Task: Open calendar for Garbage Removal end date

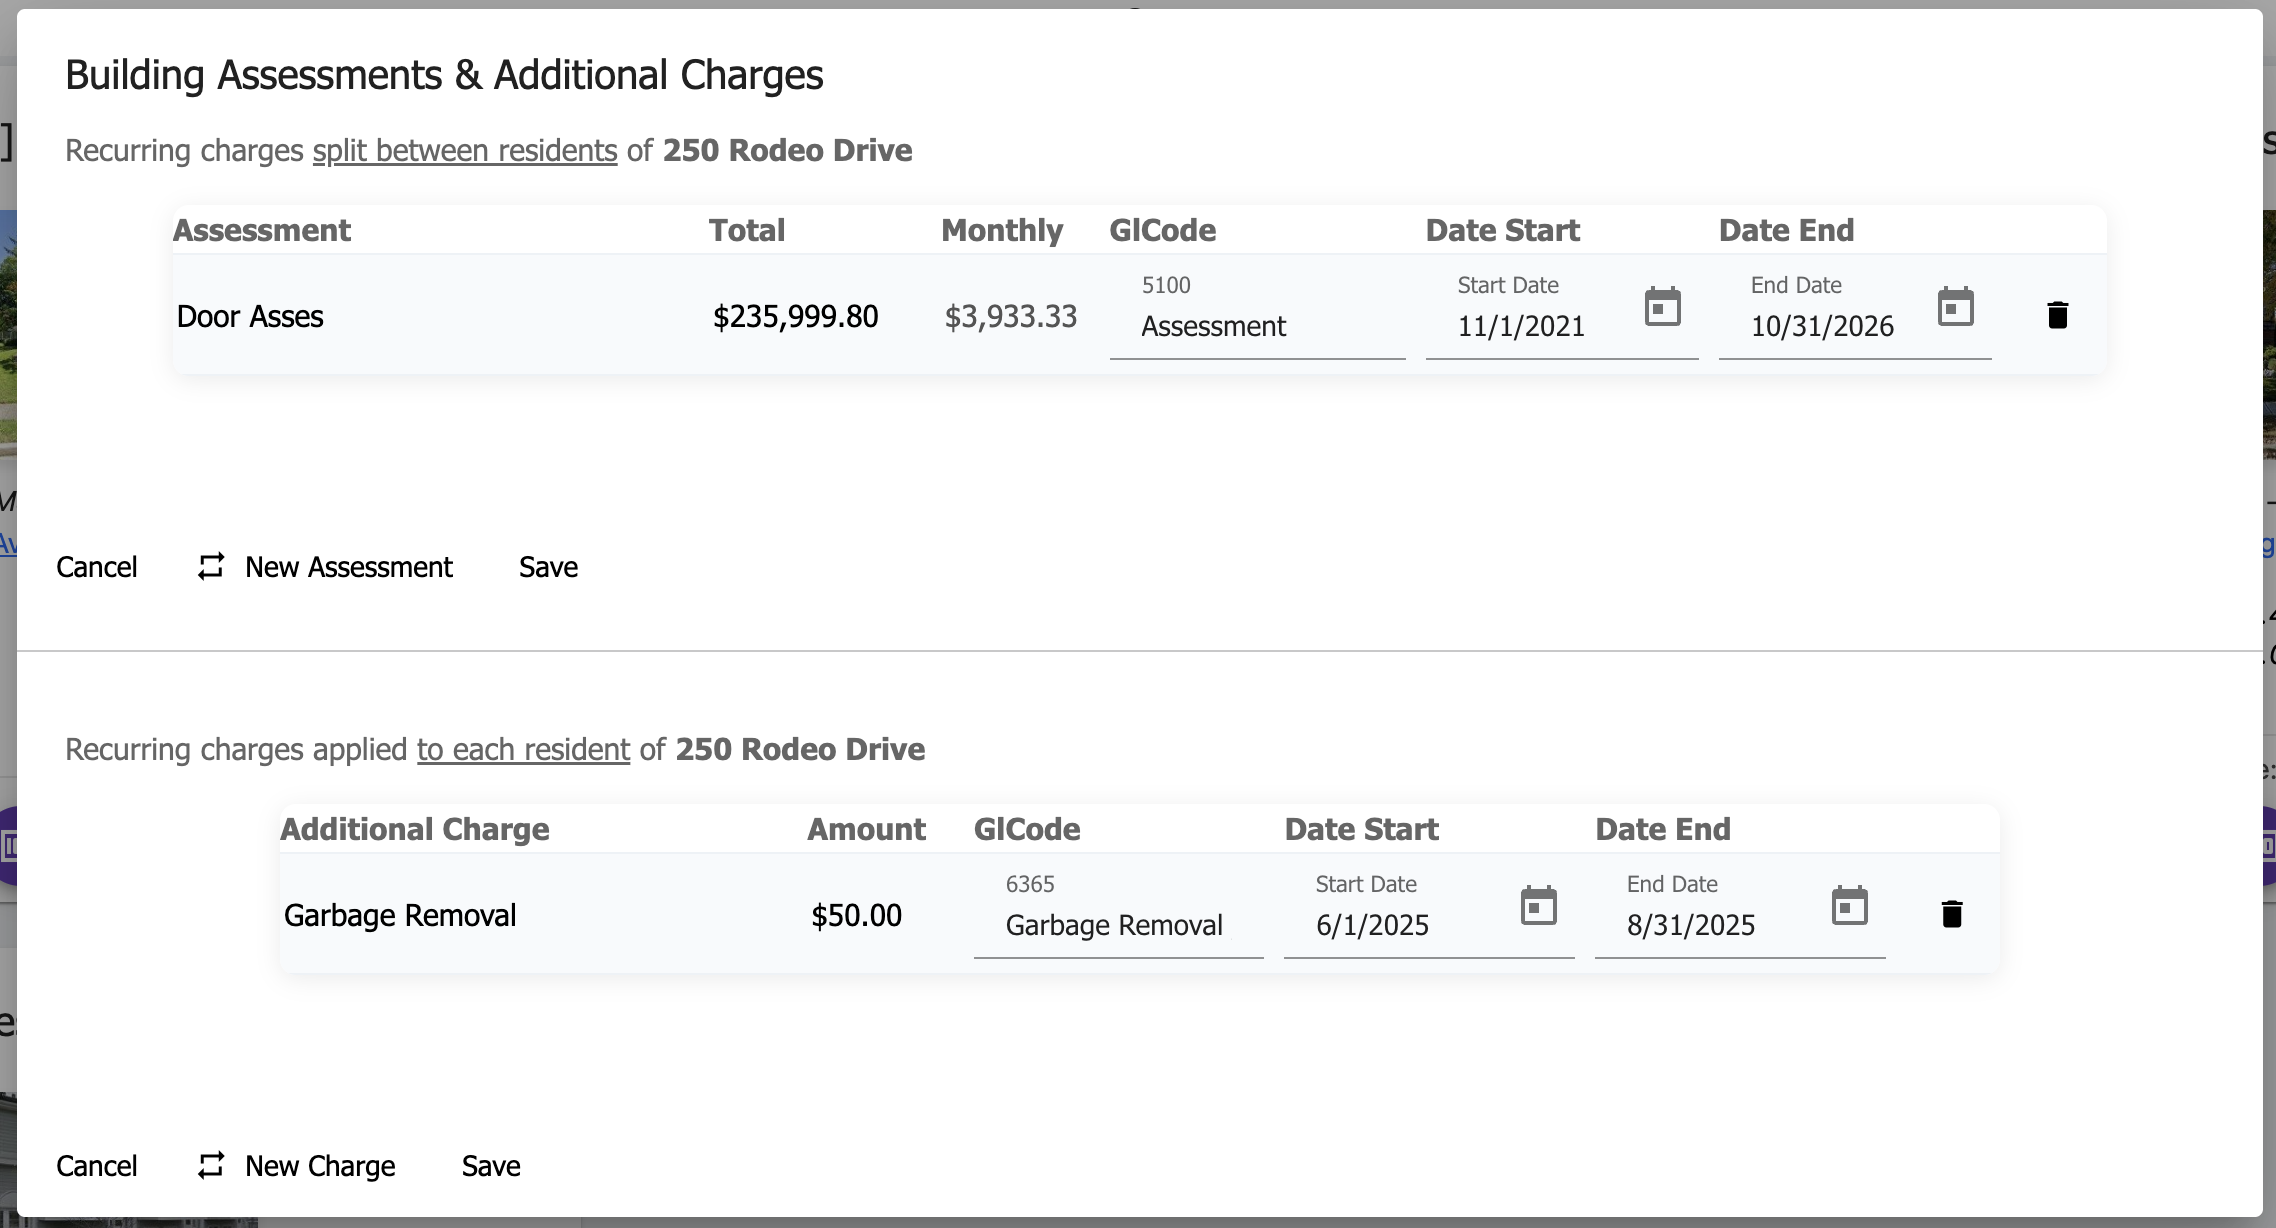Action: (x=1849, y=906)
